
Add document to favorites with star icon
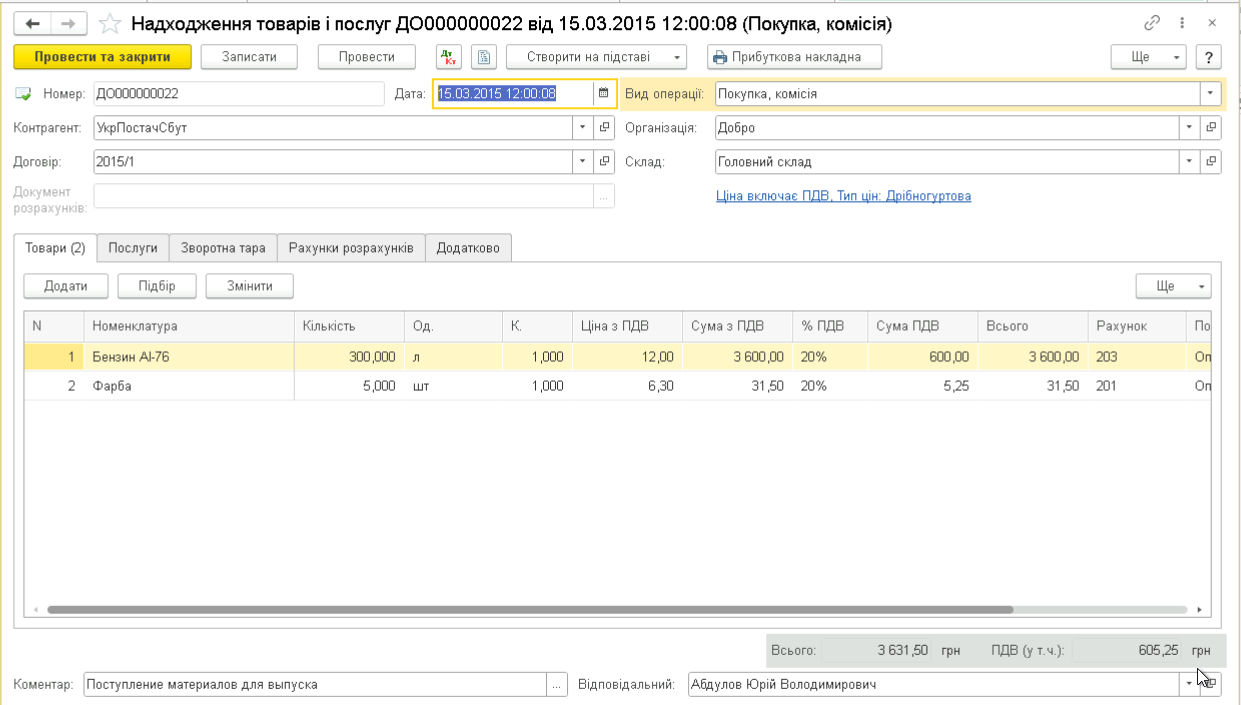tap(112, 23)
